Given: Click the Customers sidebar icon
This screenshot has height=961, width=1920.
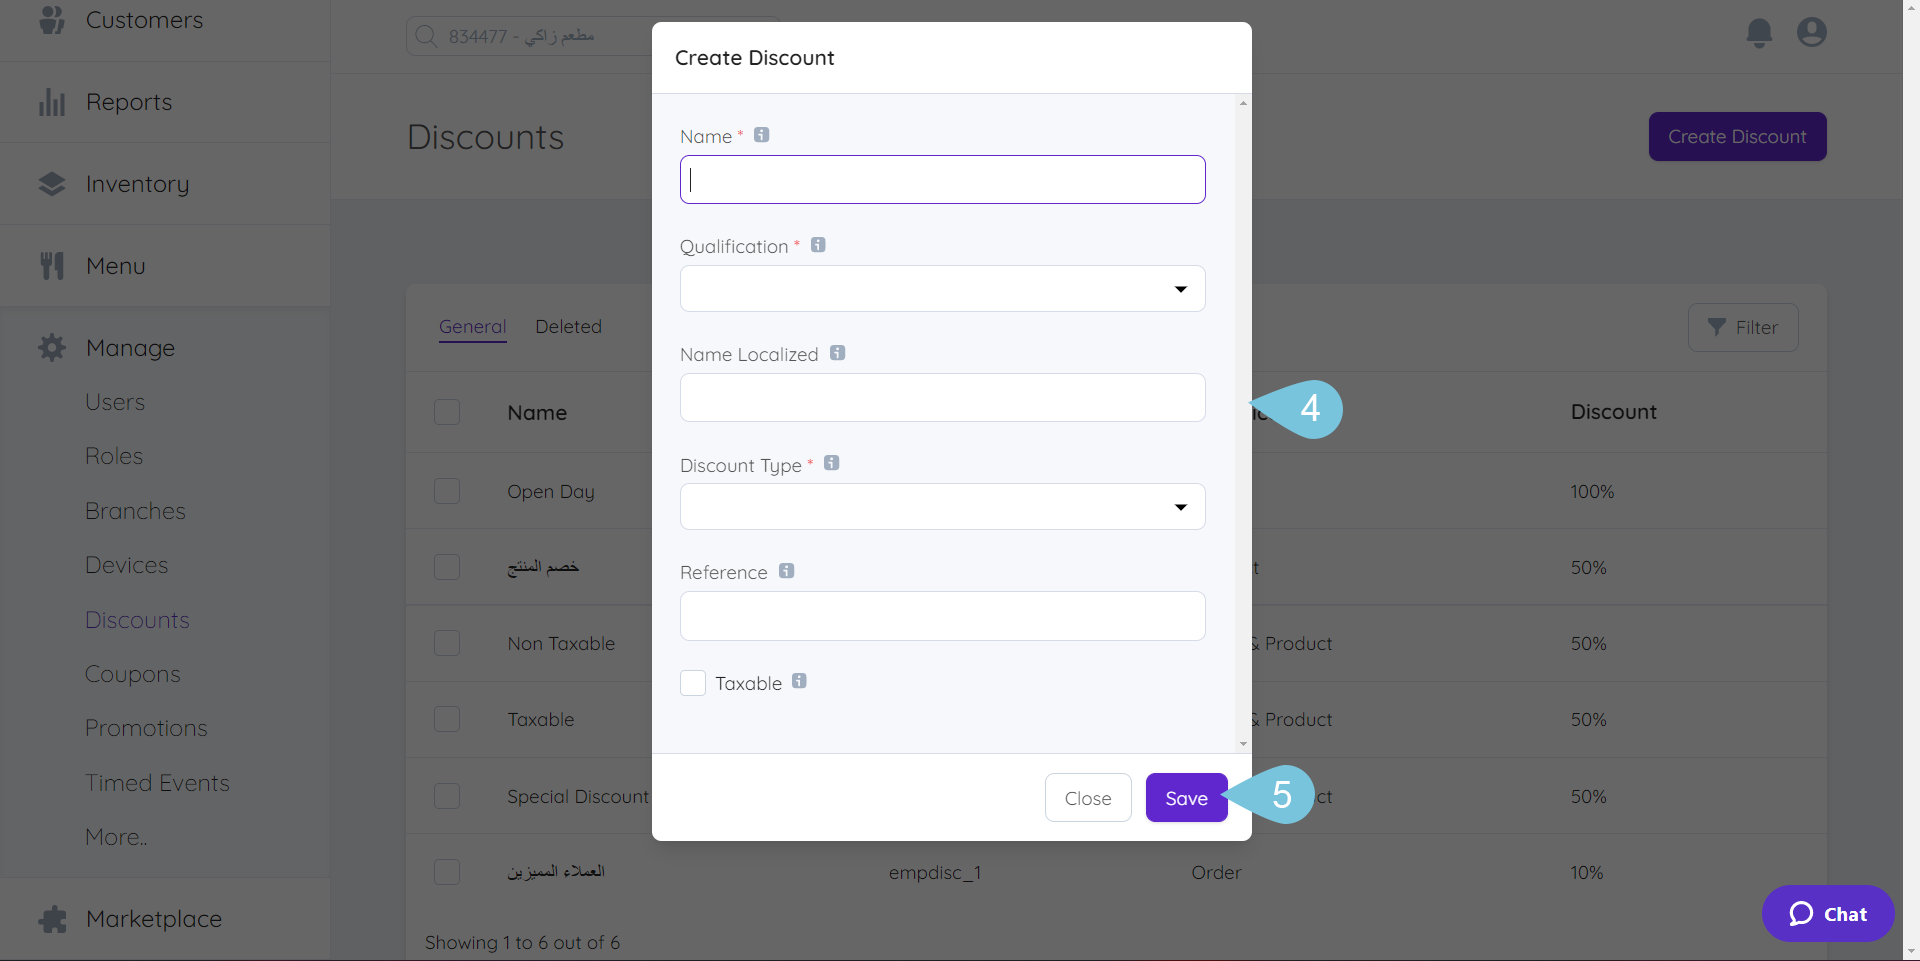Looking at the screenshot, I should (x=52, y=19).
